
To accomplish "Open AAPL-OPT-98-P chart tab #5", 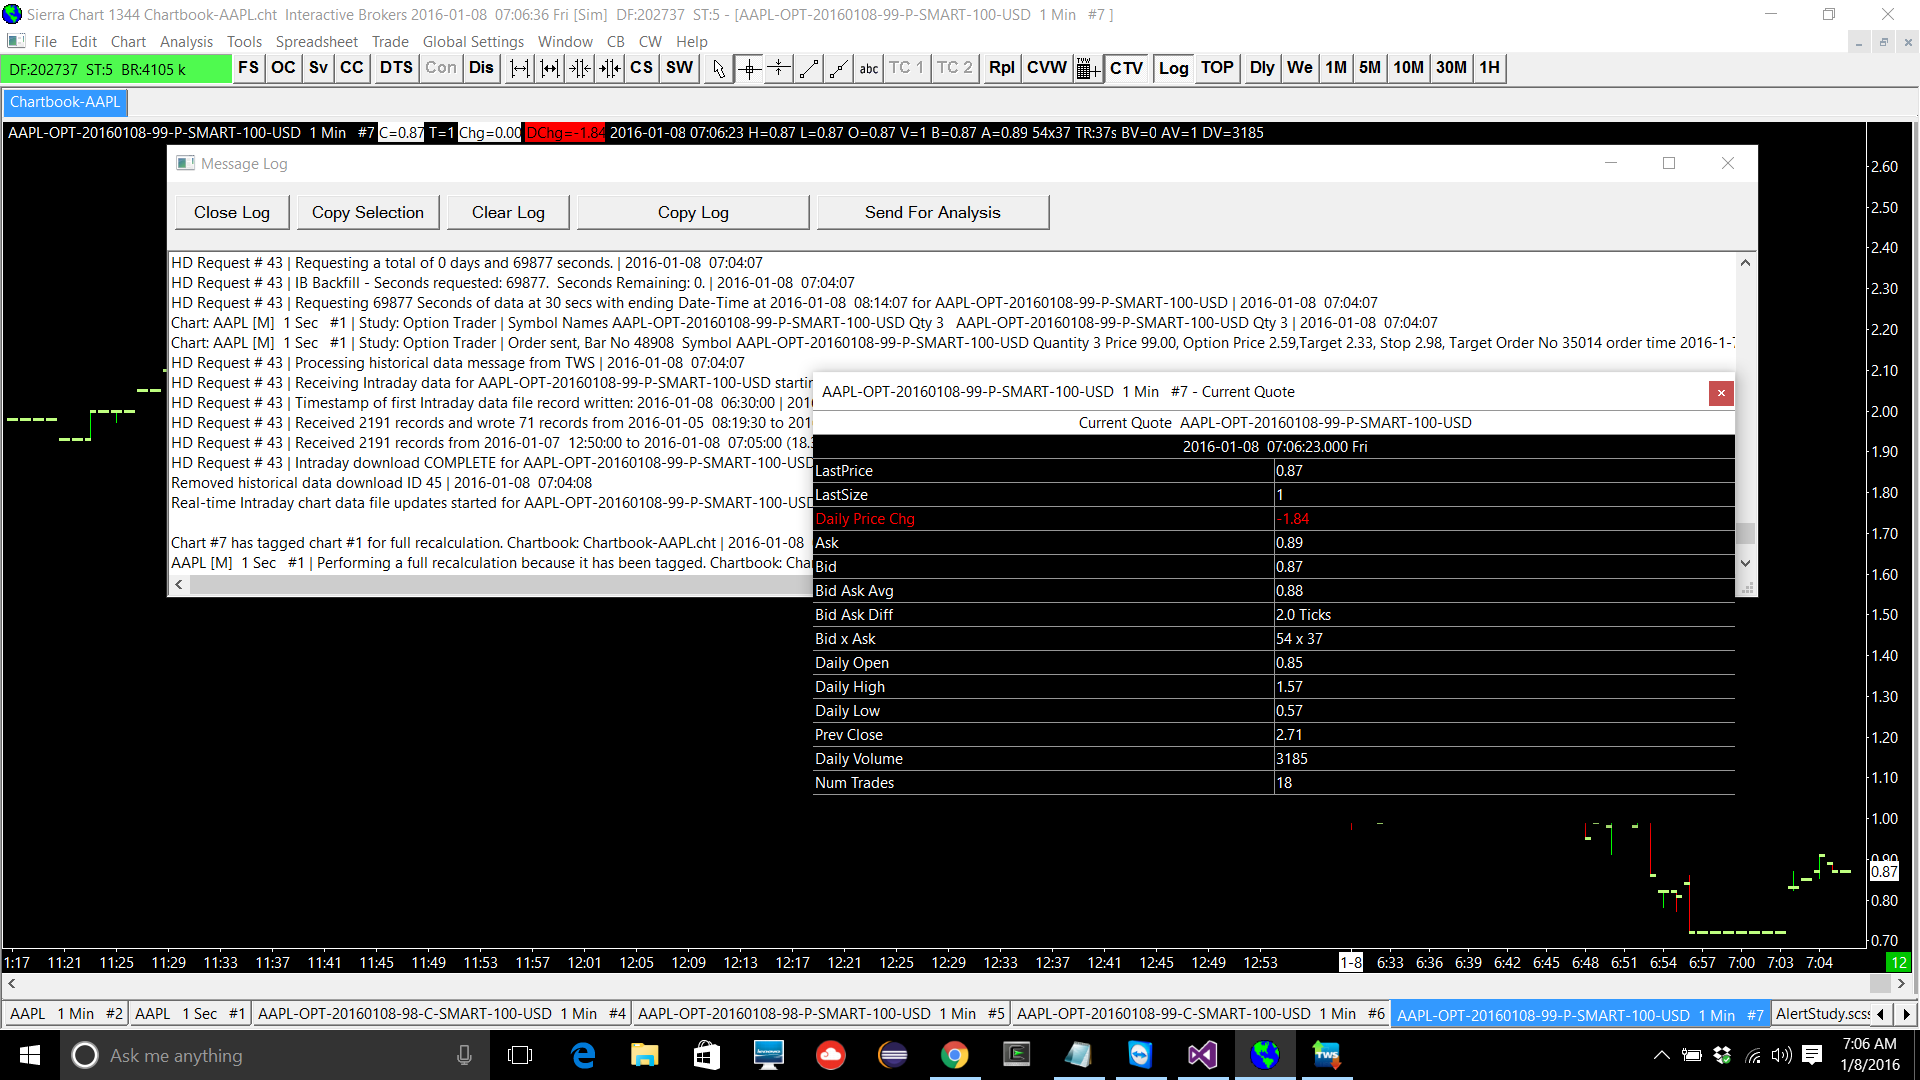I will click(821, 1014).
